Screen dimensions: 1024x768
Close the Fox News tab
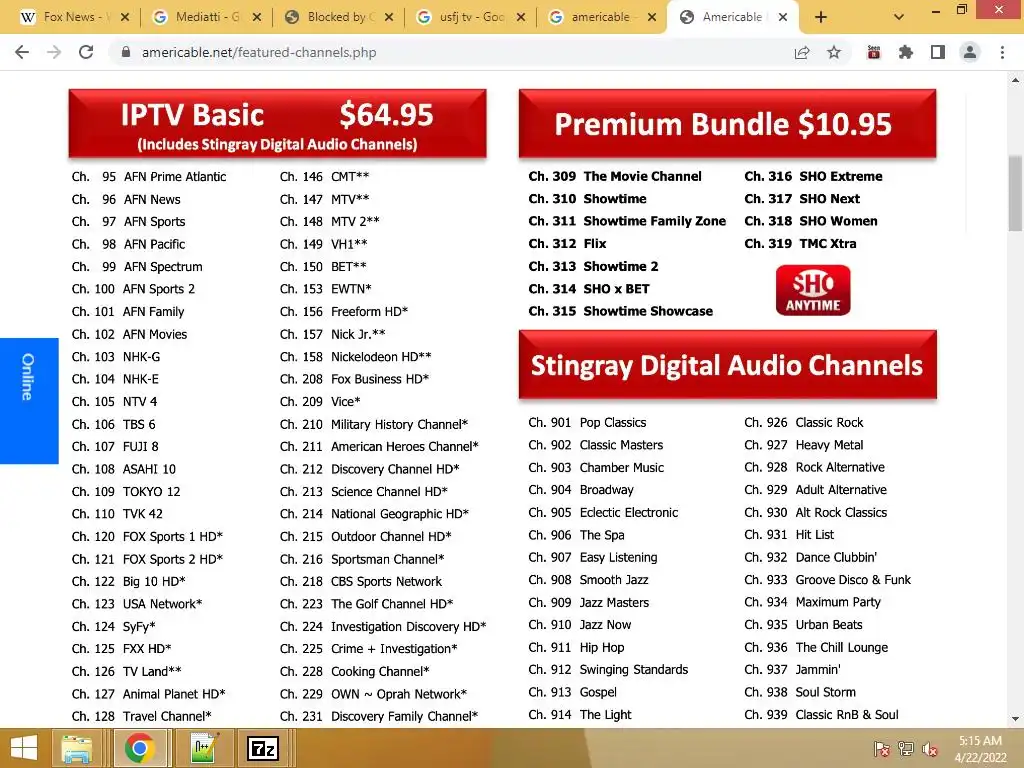coord(125,18)
